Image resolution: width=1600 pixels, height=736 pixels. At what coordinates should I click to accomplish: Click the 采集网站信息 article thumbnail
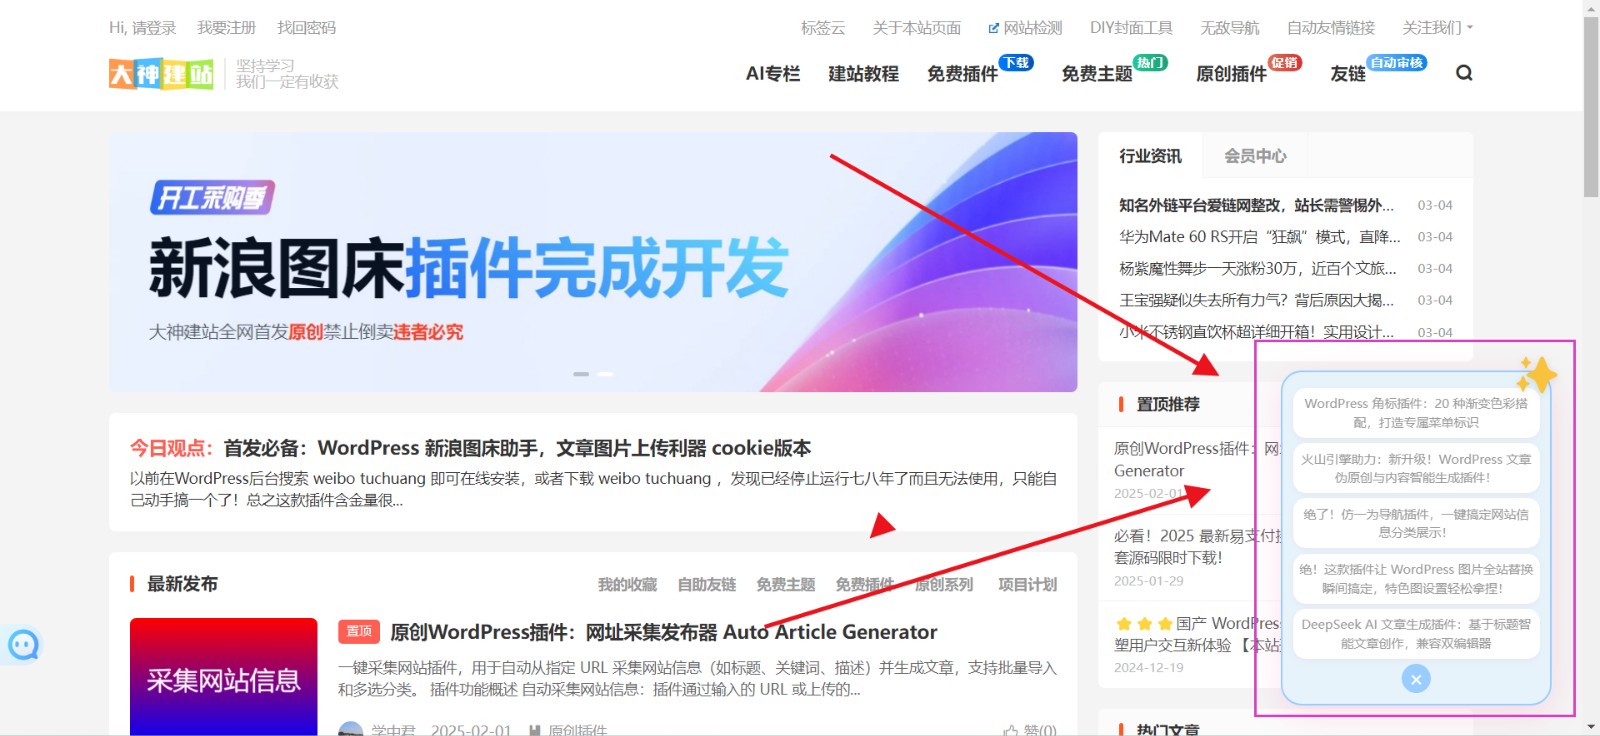(223, 678)
